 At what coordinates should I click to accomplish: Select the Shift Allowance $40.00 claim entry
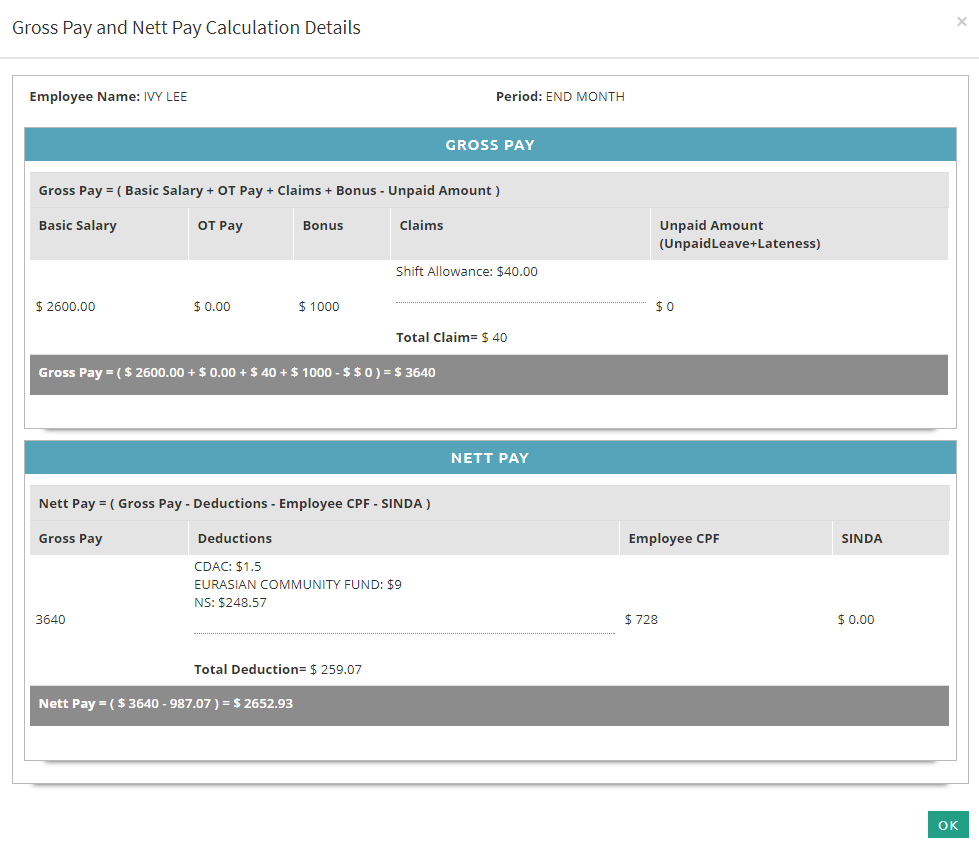(x=466, y=271)
